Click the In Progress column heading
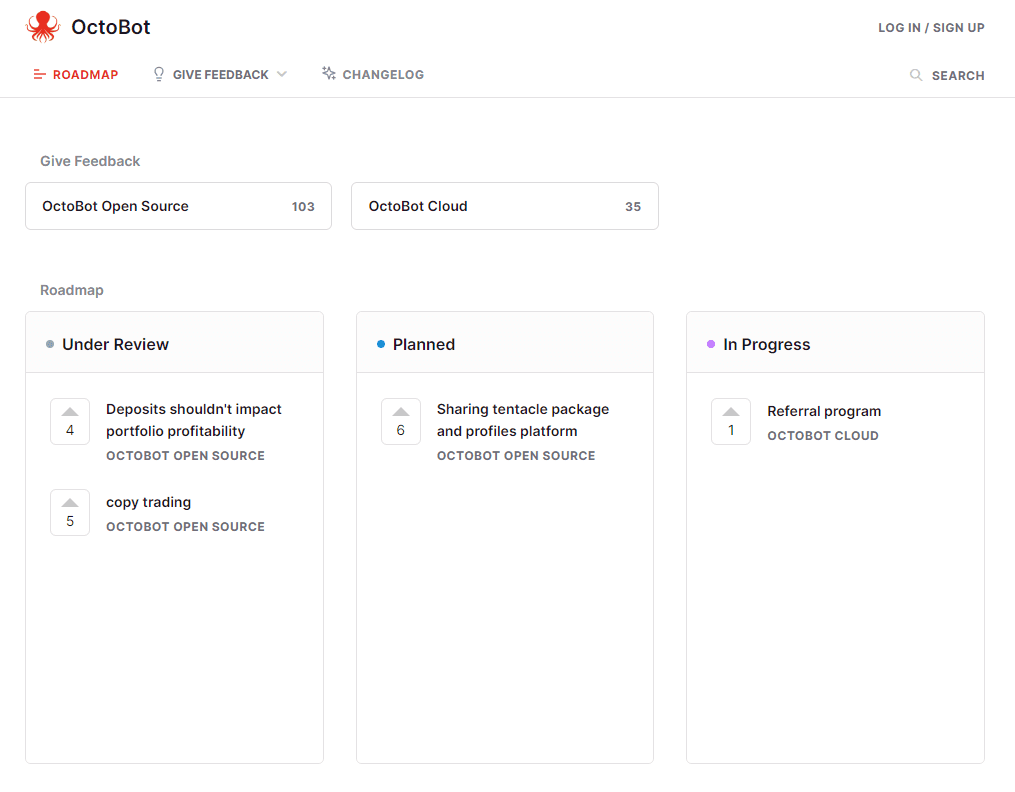 (x=766, y=344)
